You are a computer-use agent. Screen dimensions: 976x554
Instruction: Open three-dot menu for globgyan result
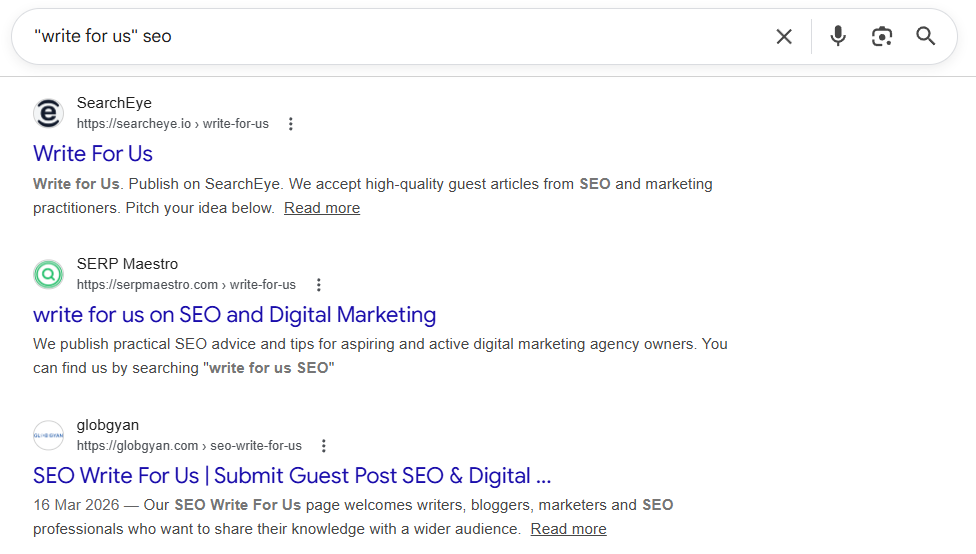[324, 446]
